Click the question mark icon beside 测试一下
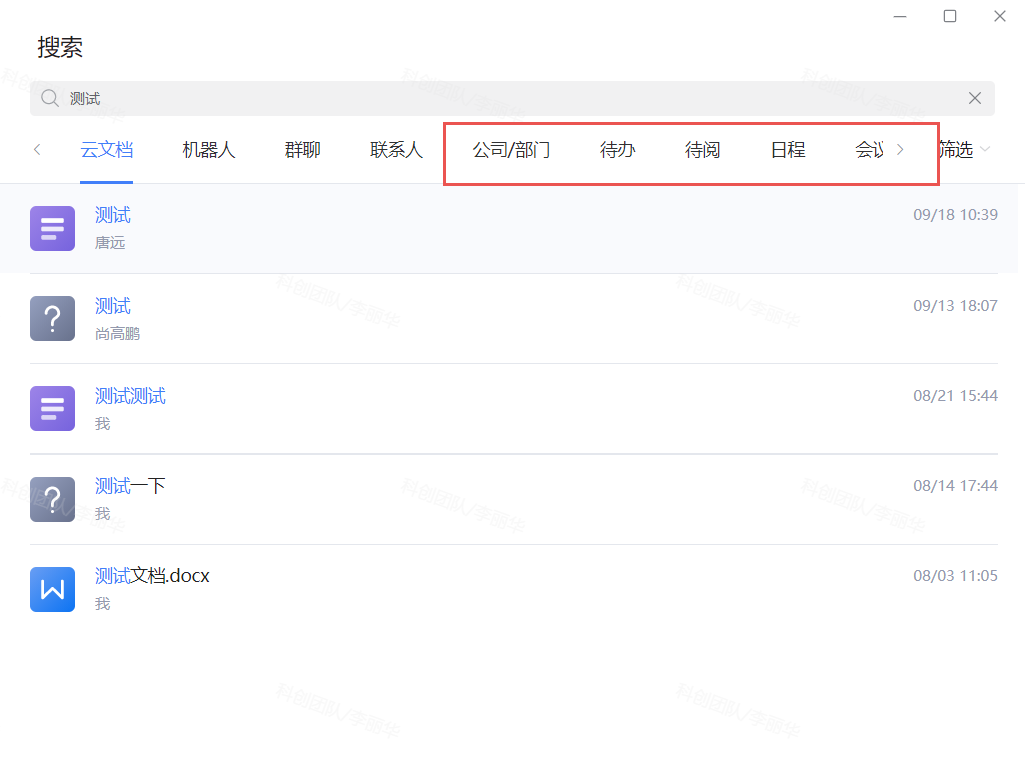 52,499
